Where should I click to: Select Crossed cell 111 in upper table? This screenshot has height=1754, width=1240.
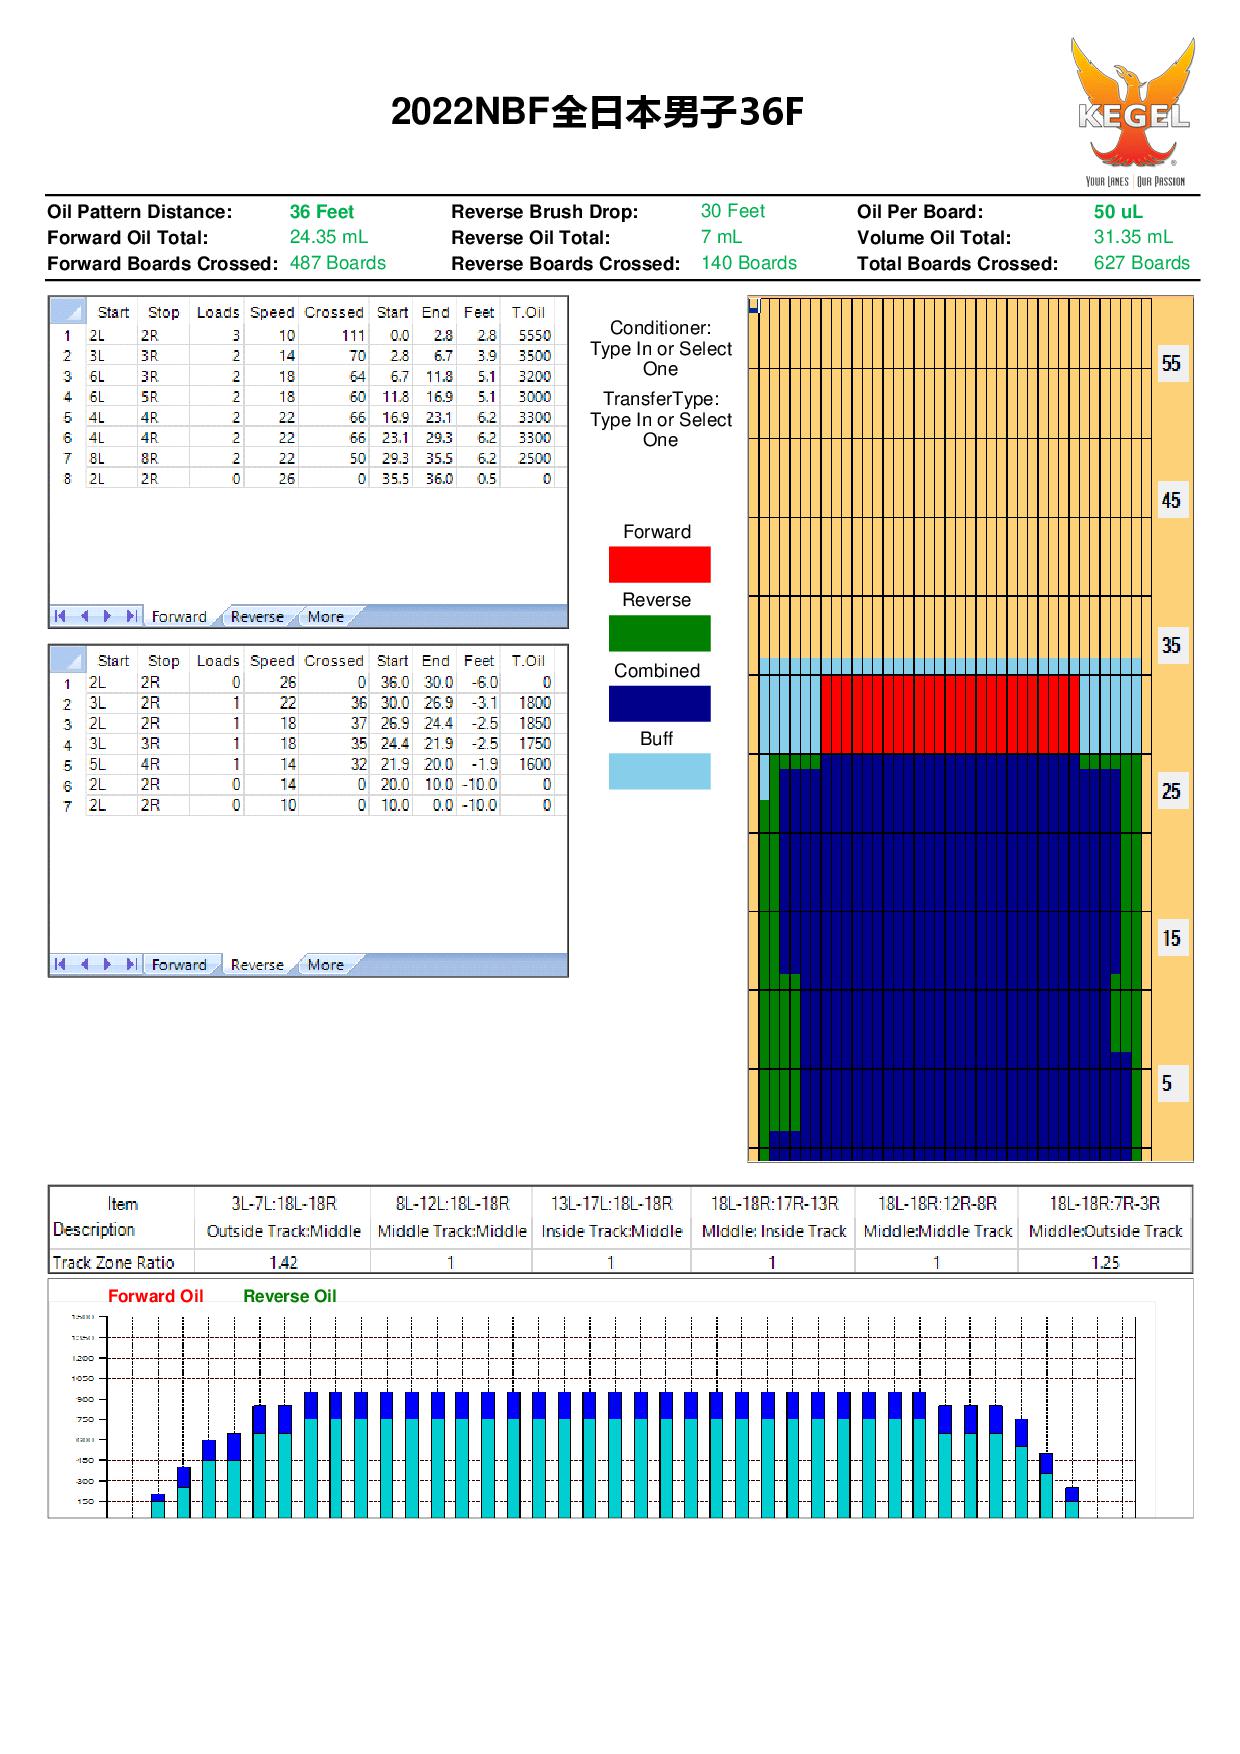[x=335, y=336]
